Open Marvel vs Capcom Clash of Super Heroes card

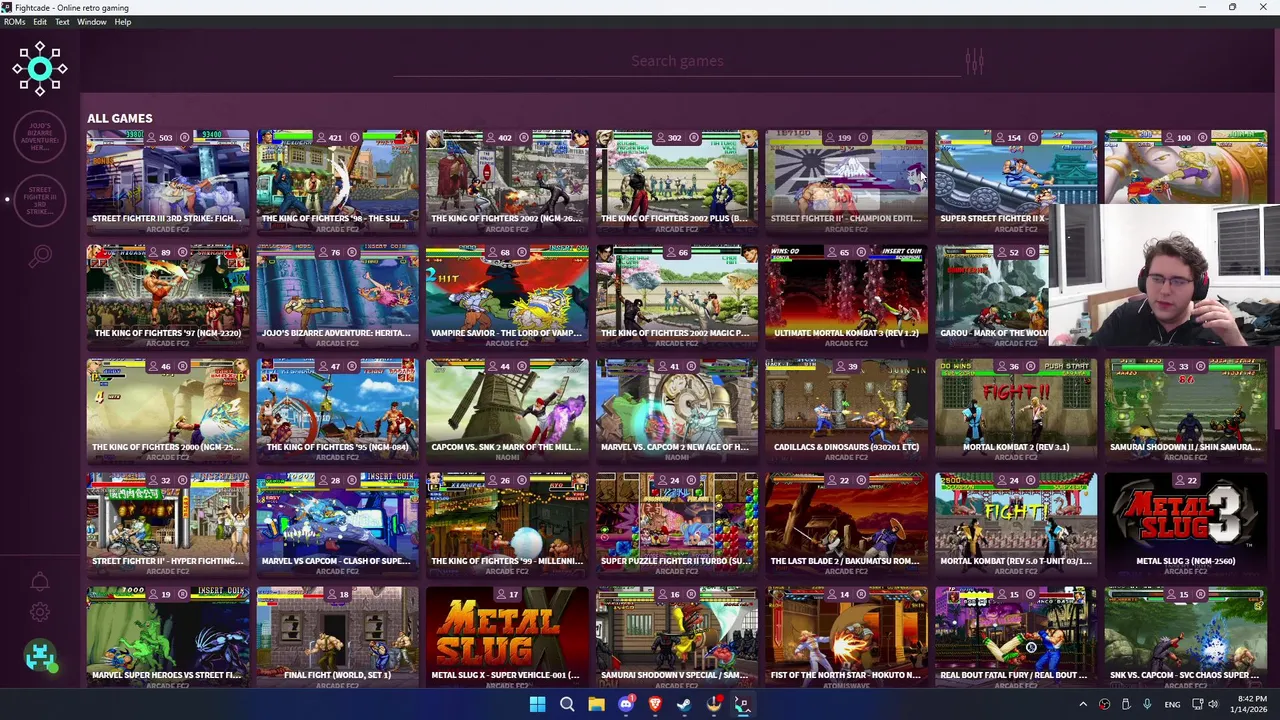click(337, 524)
